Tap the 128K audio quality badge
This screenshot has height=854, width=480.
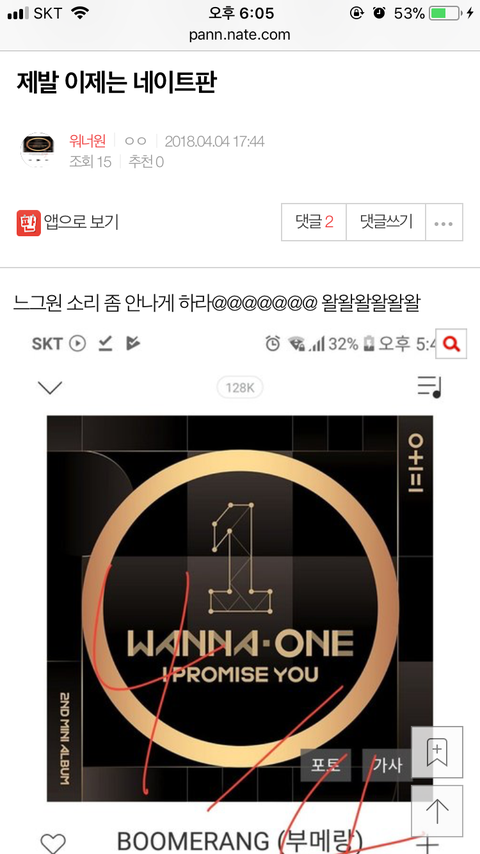click(x=240, y=388)
